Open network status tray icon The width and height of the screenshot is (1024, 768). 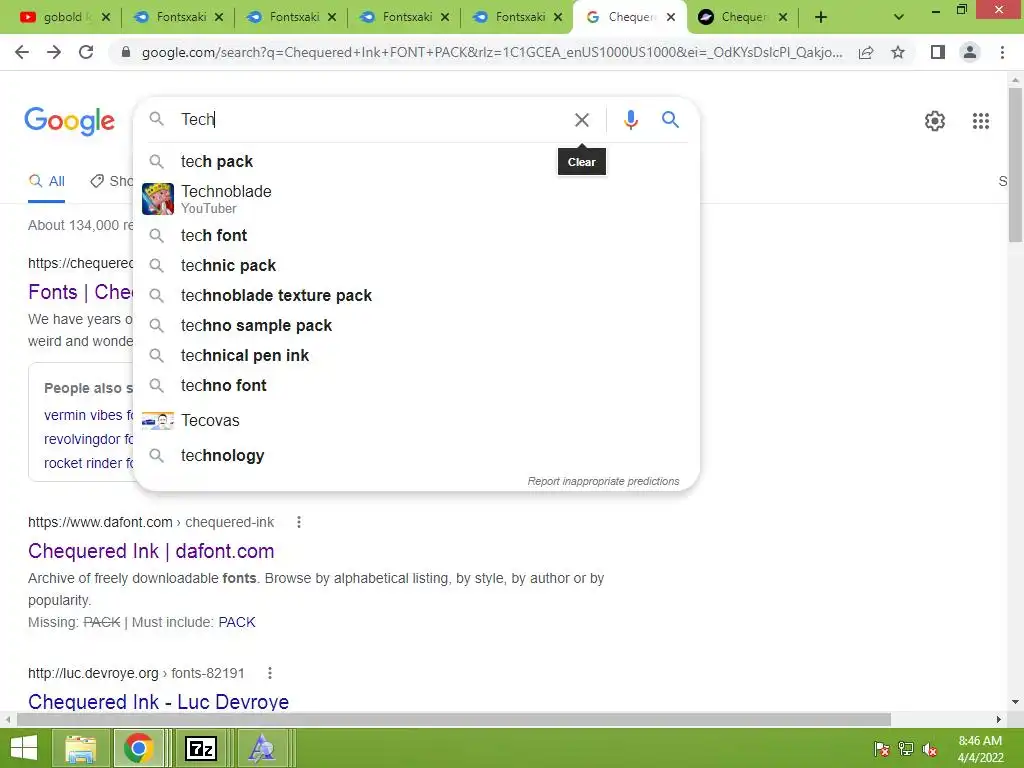pos(905,749)
